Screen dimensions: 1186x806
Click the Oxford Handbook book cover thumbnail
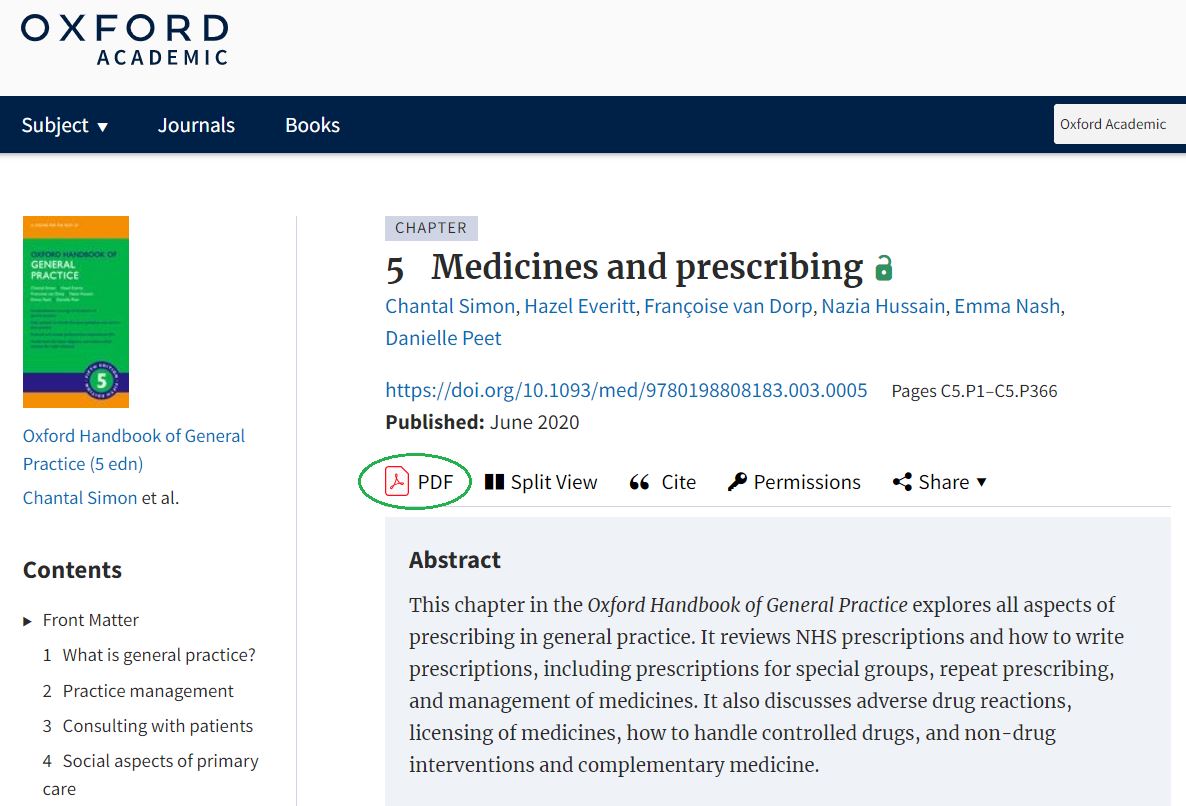pyautogui.click(x=76, y=312)
